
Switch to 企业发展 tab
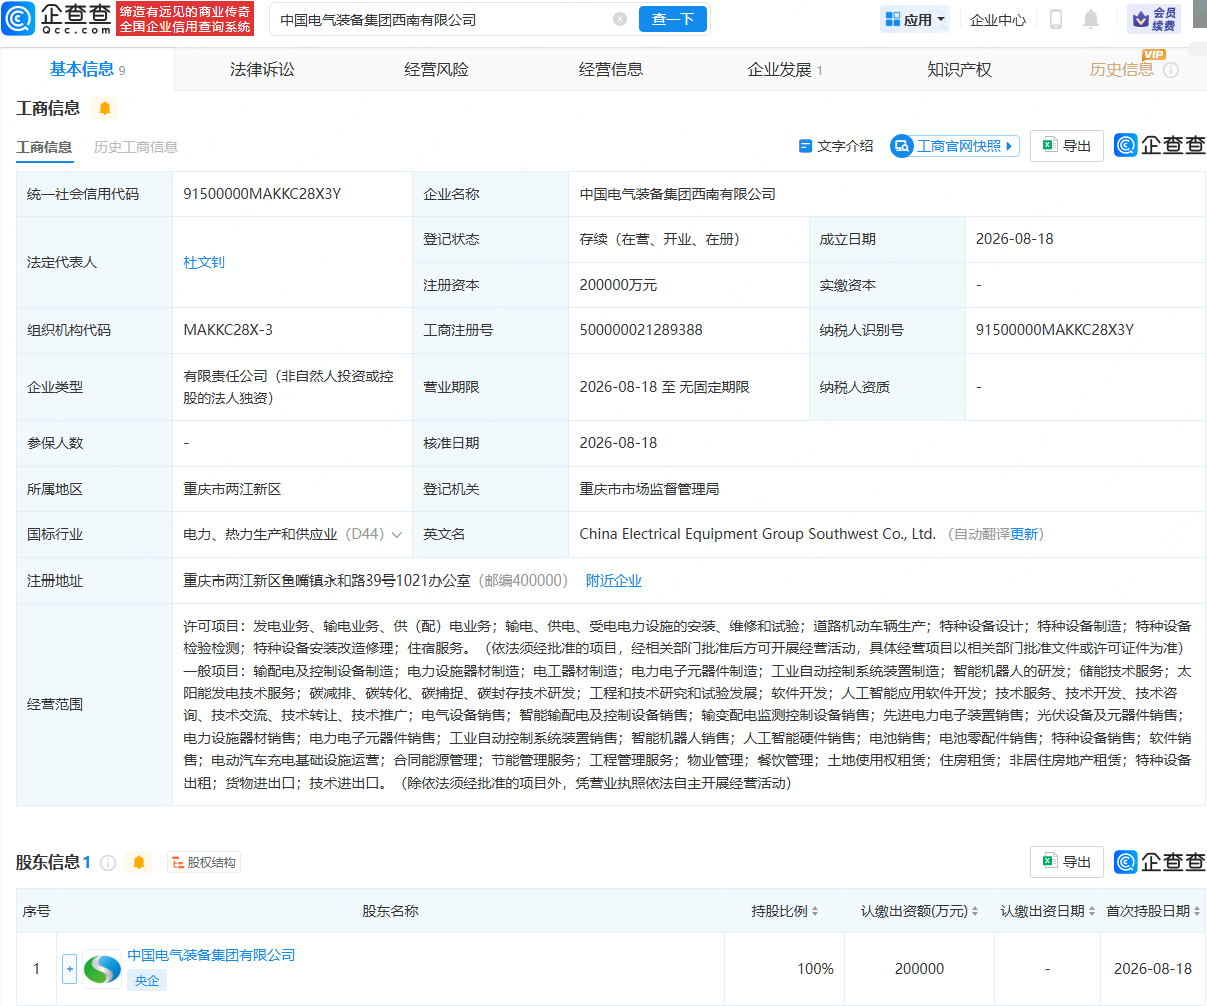click(x=785, y=70)
